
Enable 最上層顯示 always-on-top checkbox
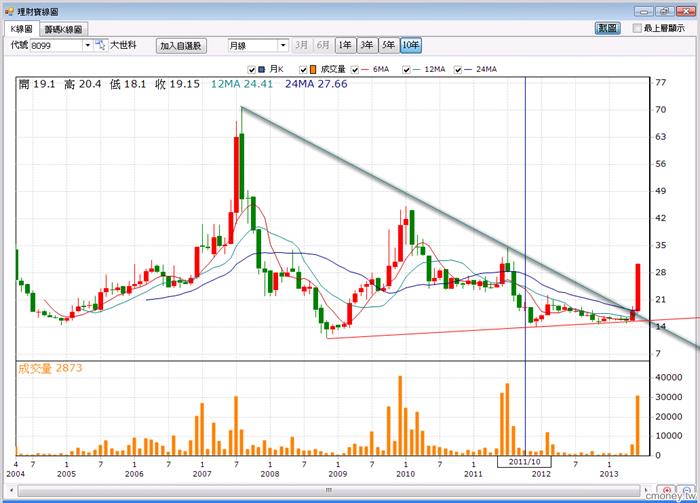pyautogui.click(x=637, y=28)
